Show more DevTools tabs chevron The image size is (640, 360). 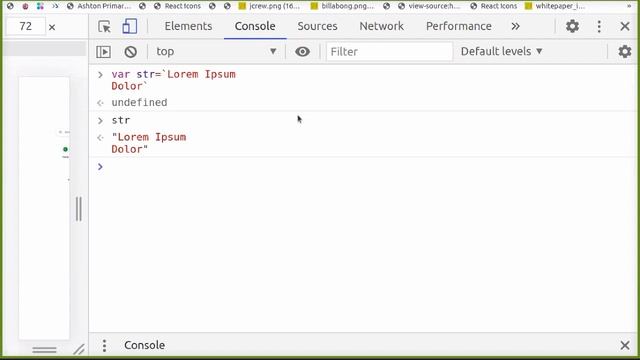516,27
